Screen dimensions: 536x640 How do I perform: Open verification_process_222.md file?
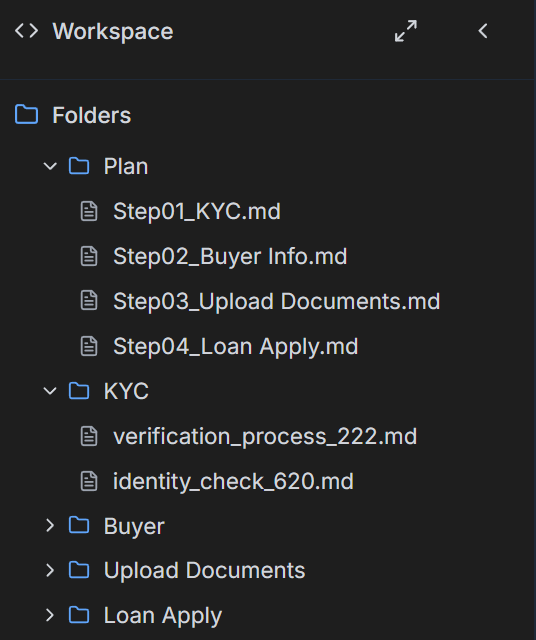coord(265,436)
